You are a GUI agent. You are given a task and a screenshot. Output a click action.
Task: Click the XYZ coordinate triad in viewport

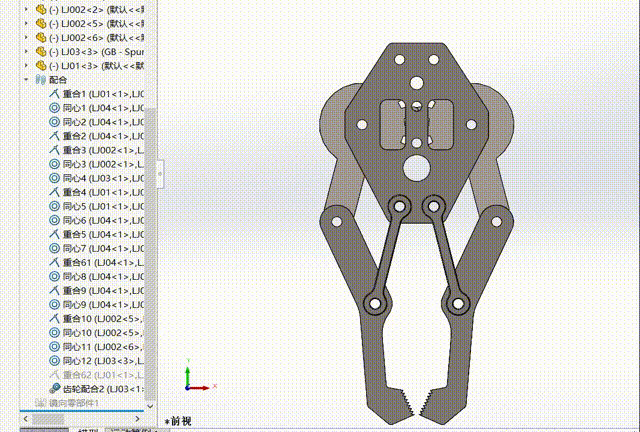click(199, 376)
